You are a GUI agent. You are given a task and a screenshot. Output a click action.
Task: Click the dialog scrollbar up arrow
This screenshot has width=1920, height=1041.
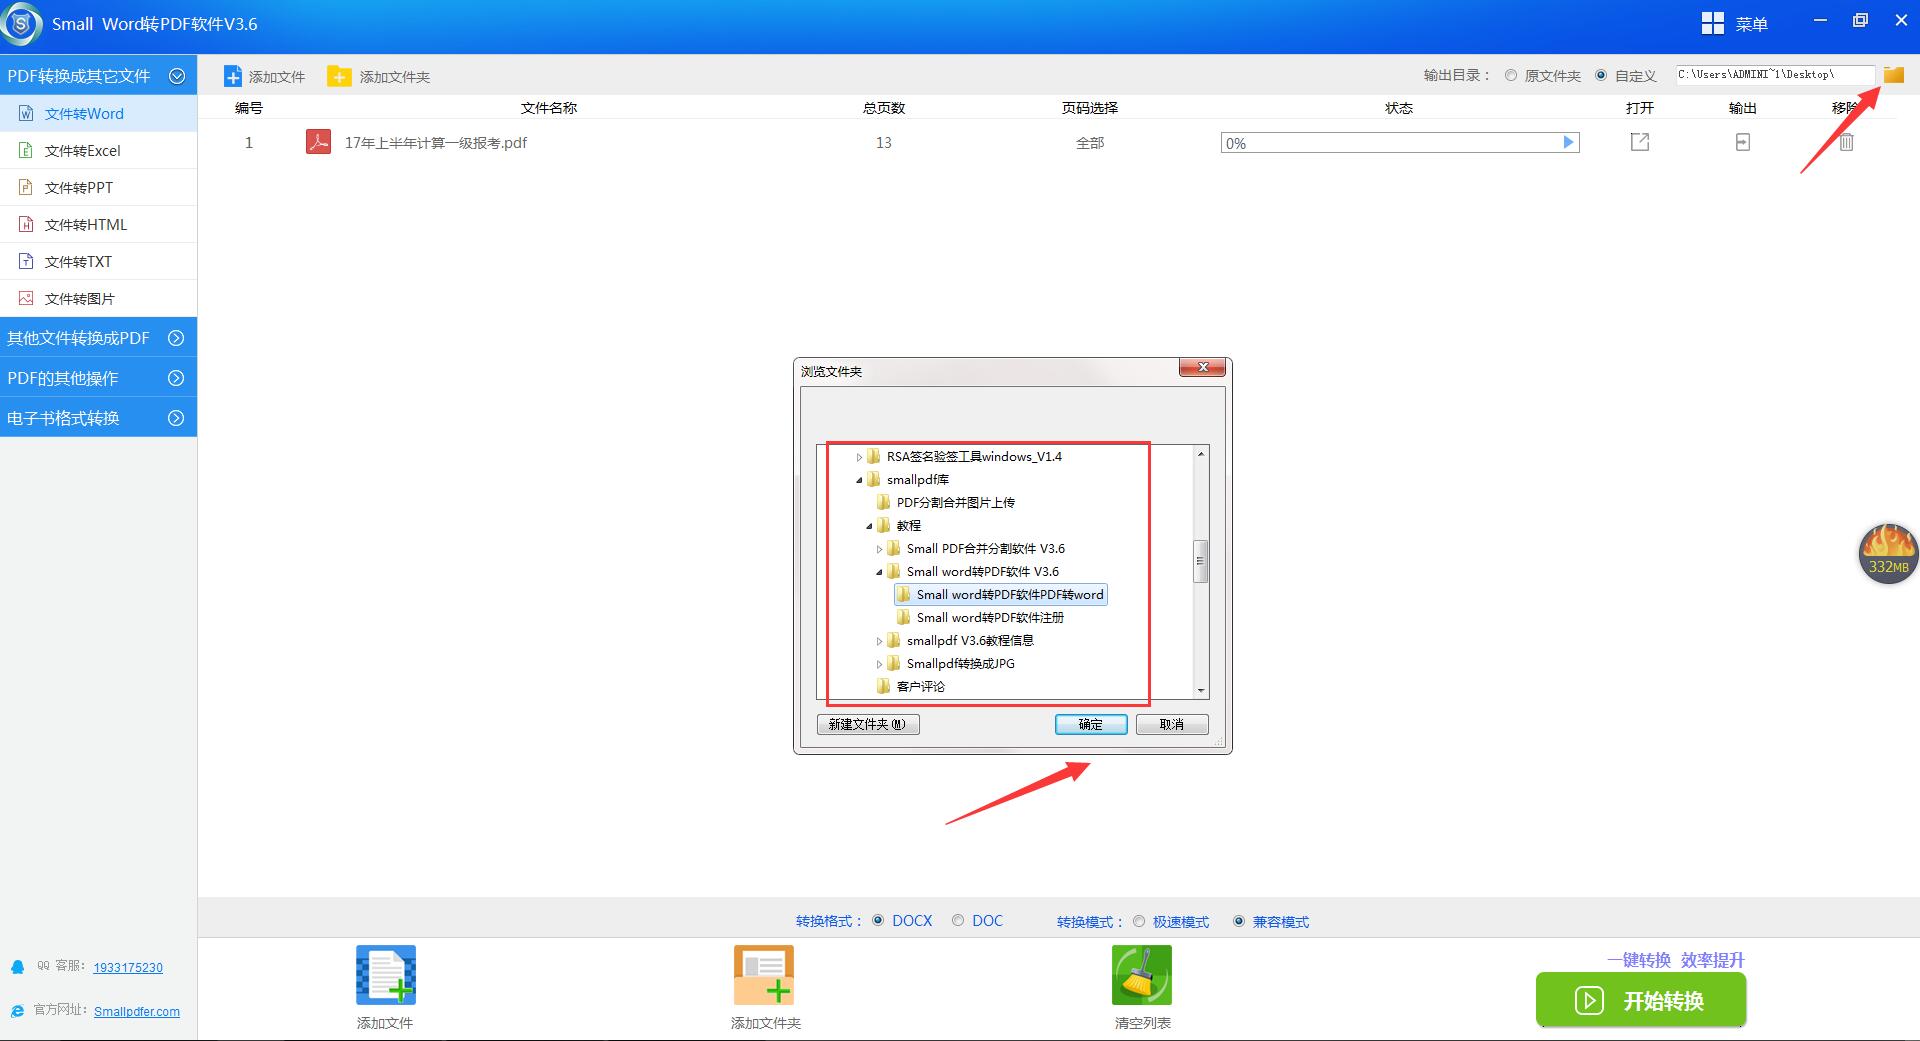pyautogui.click(x=1201, y=454)
